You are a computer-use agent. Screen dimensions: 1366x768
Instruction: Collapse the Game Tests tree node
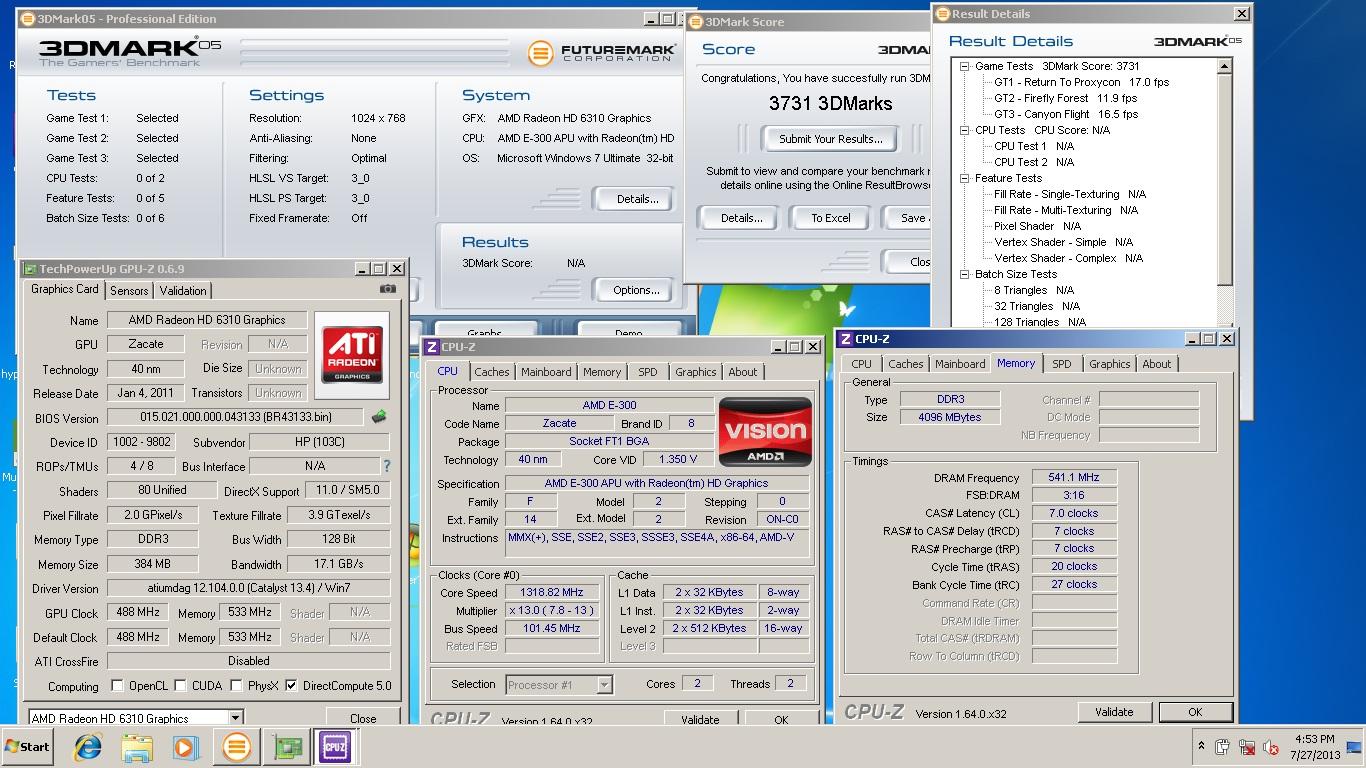click(x=965, y=66)
